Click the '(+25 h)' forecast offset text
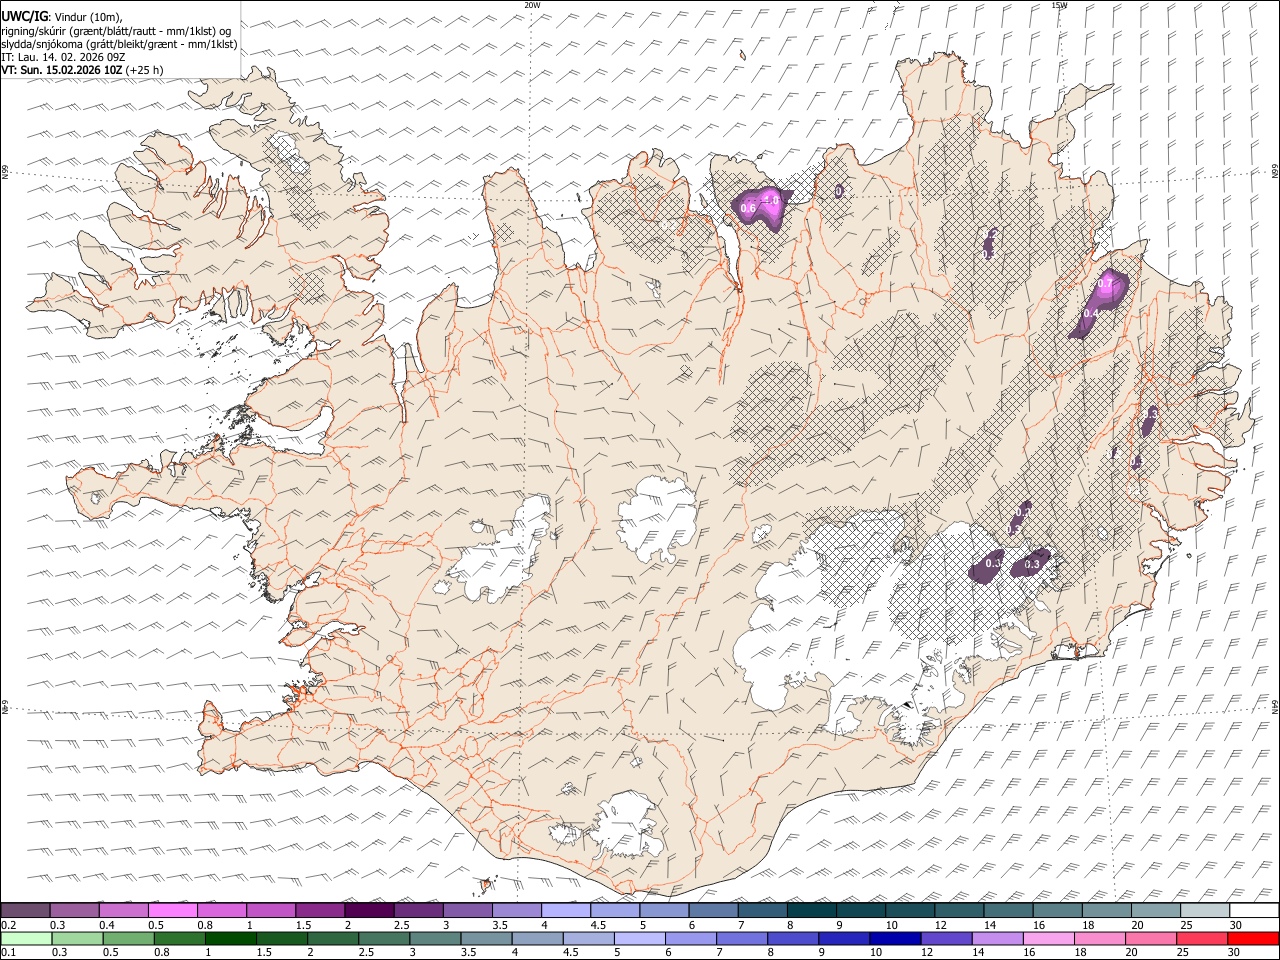The width and height of the screenshot is (1280, 960). point(145,70)
